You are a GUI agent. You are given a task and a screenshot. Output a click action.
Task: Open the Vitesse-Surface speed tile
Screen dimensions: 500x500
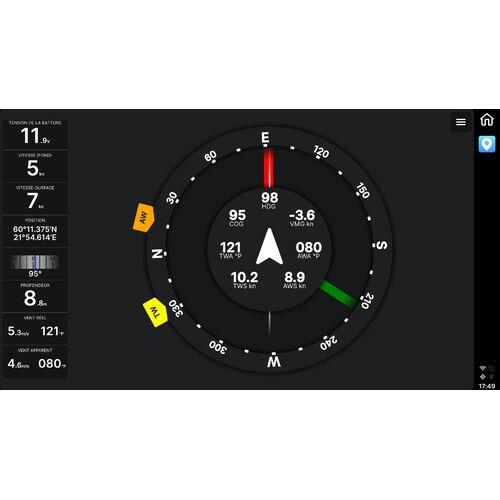pyautogui.click(x=35, y=198)
